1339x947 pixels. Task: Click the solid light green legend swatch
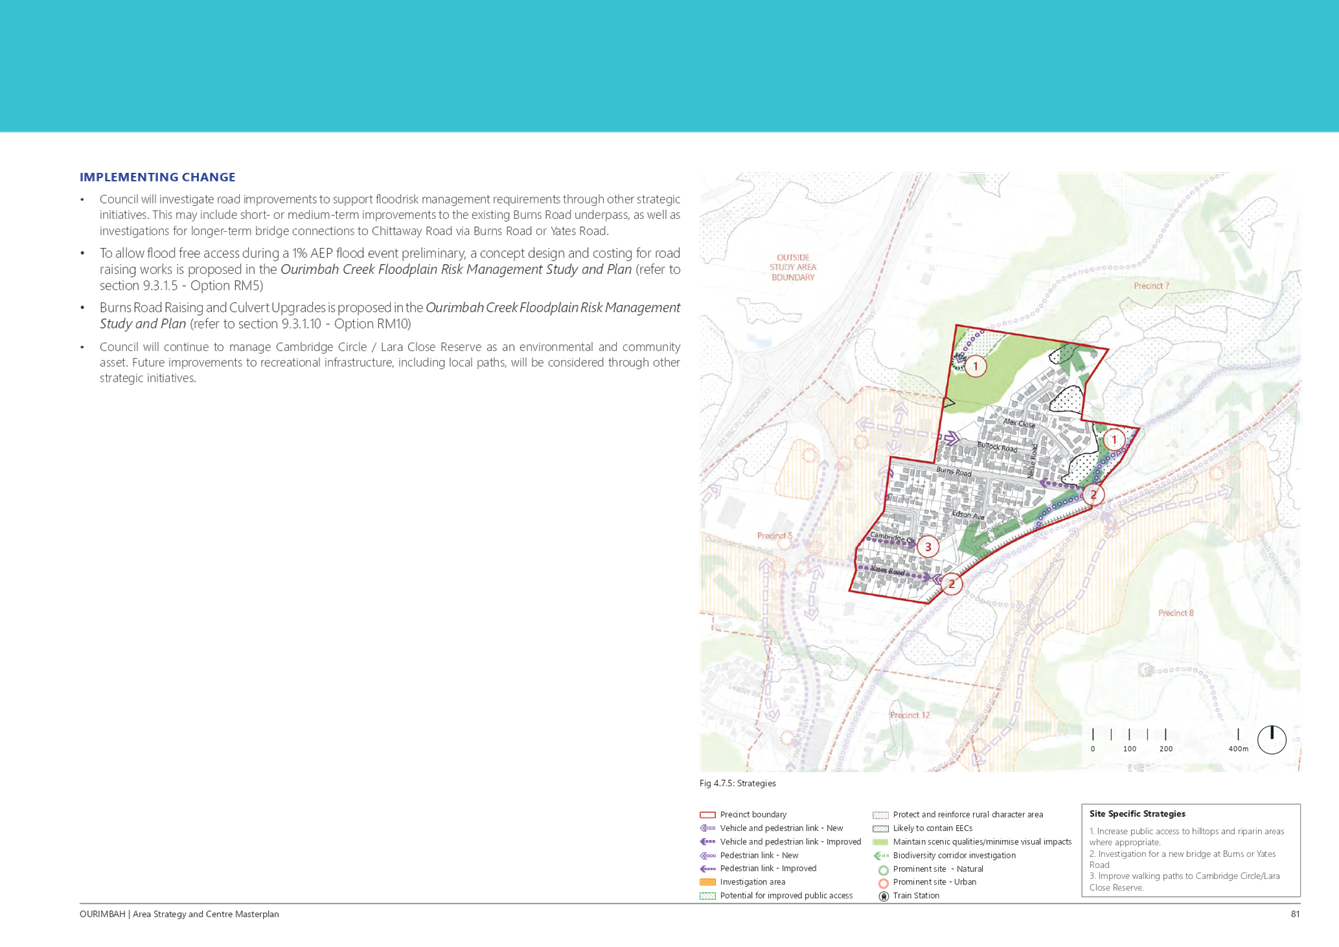click(x=881, y=842)
